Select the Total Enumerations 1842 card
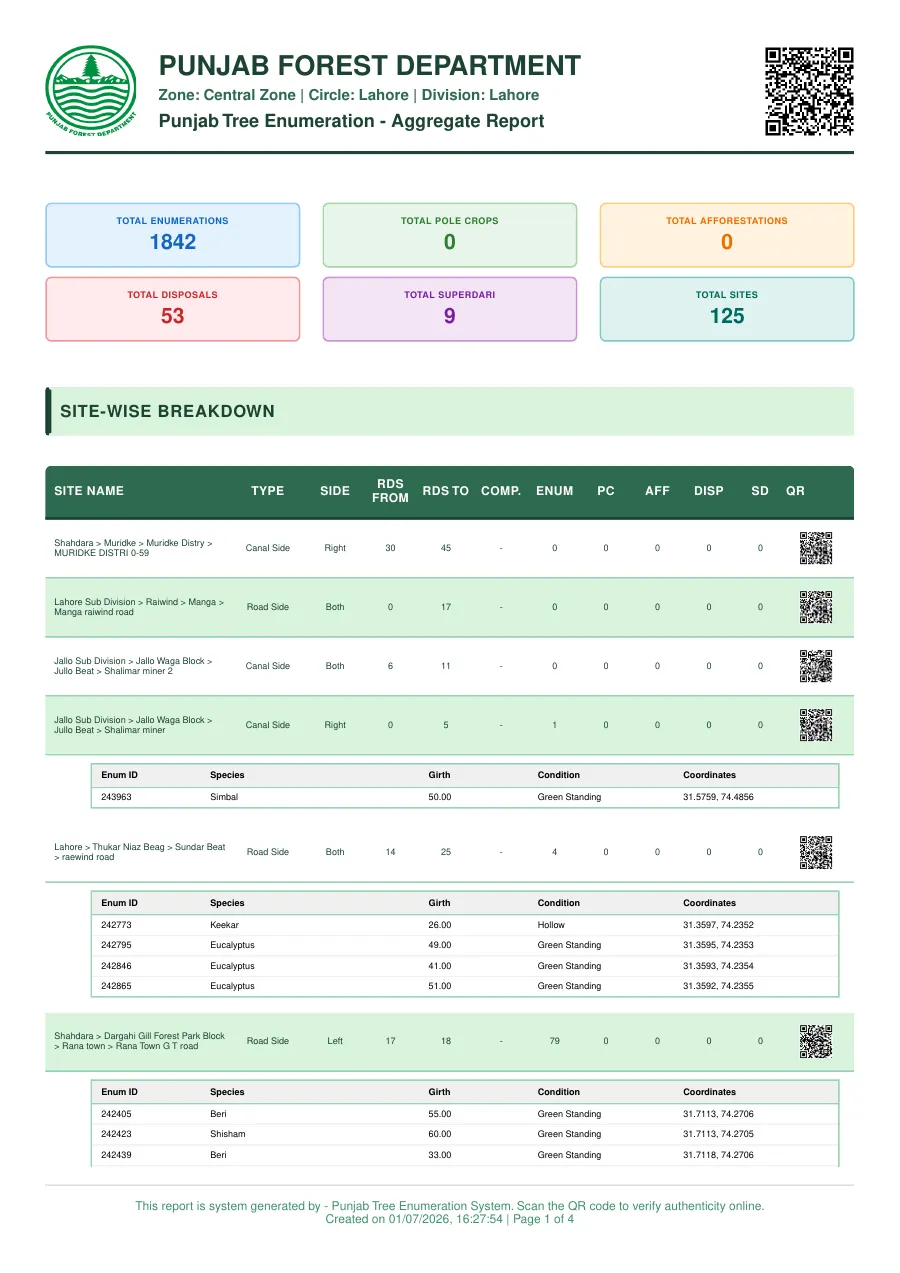This screenshot has width=900, height=1273. (172, 235)
